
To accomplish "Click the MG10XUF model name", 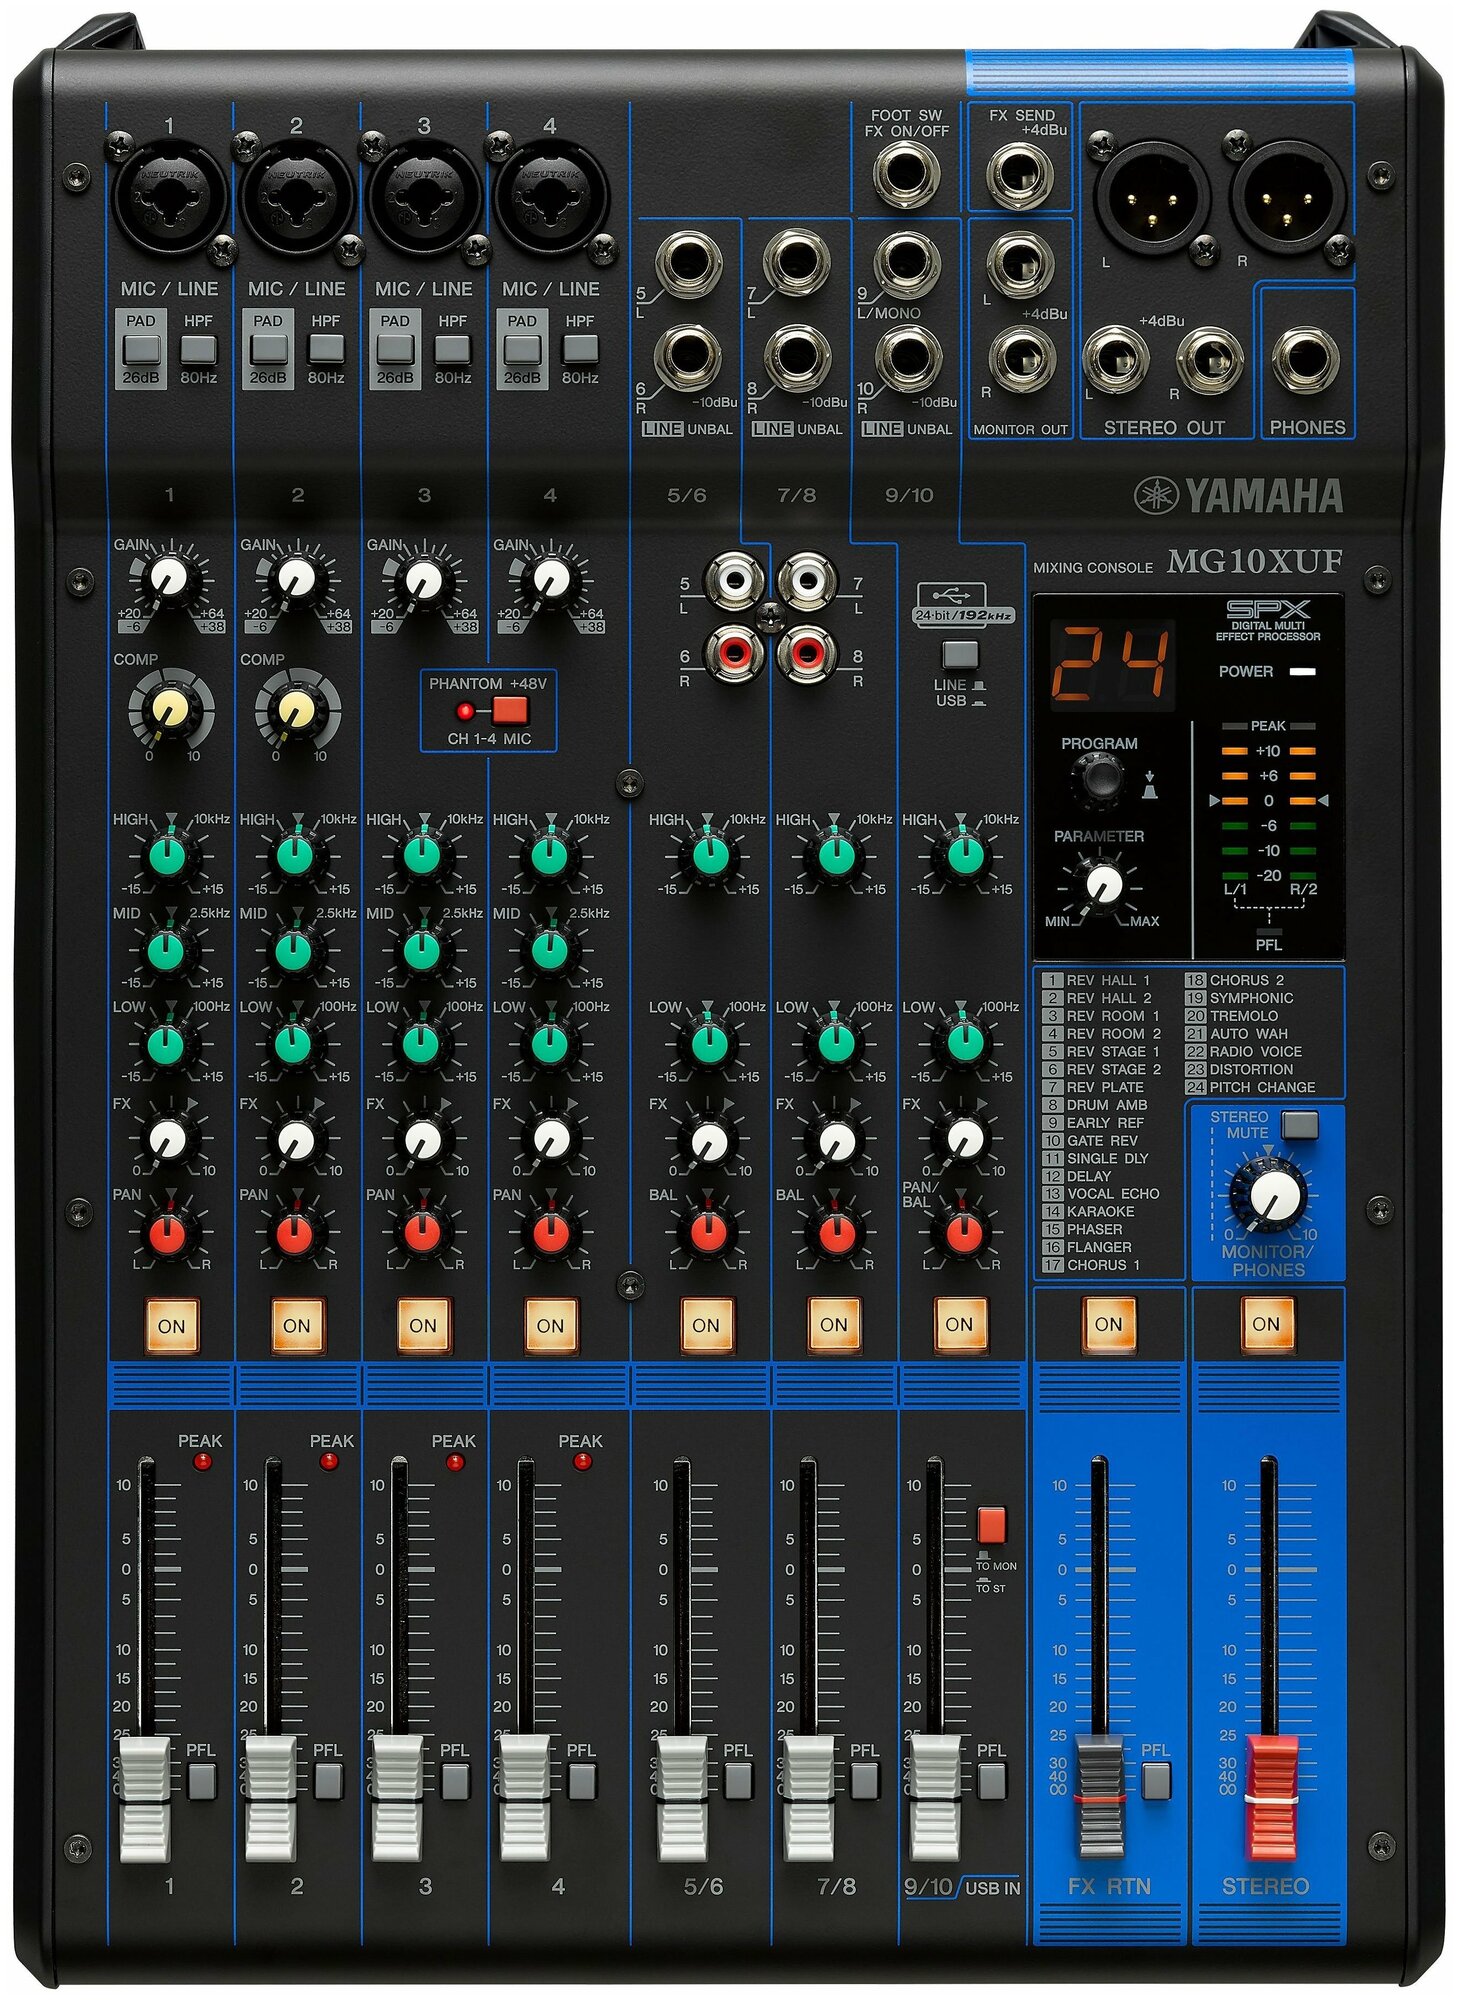I will pyautogui.click(x=1255, y=562).
